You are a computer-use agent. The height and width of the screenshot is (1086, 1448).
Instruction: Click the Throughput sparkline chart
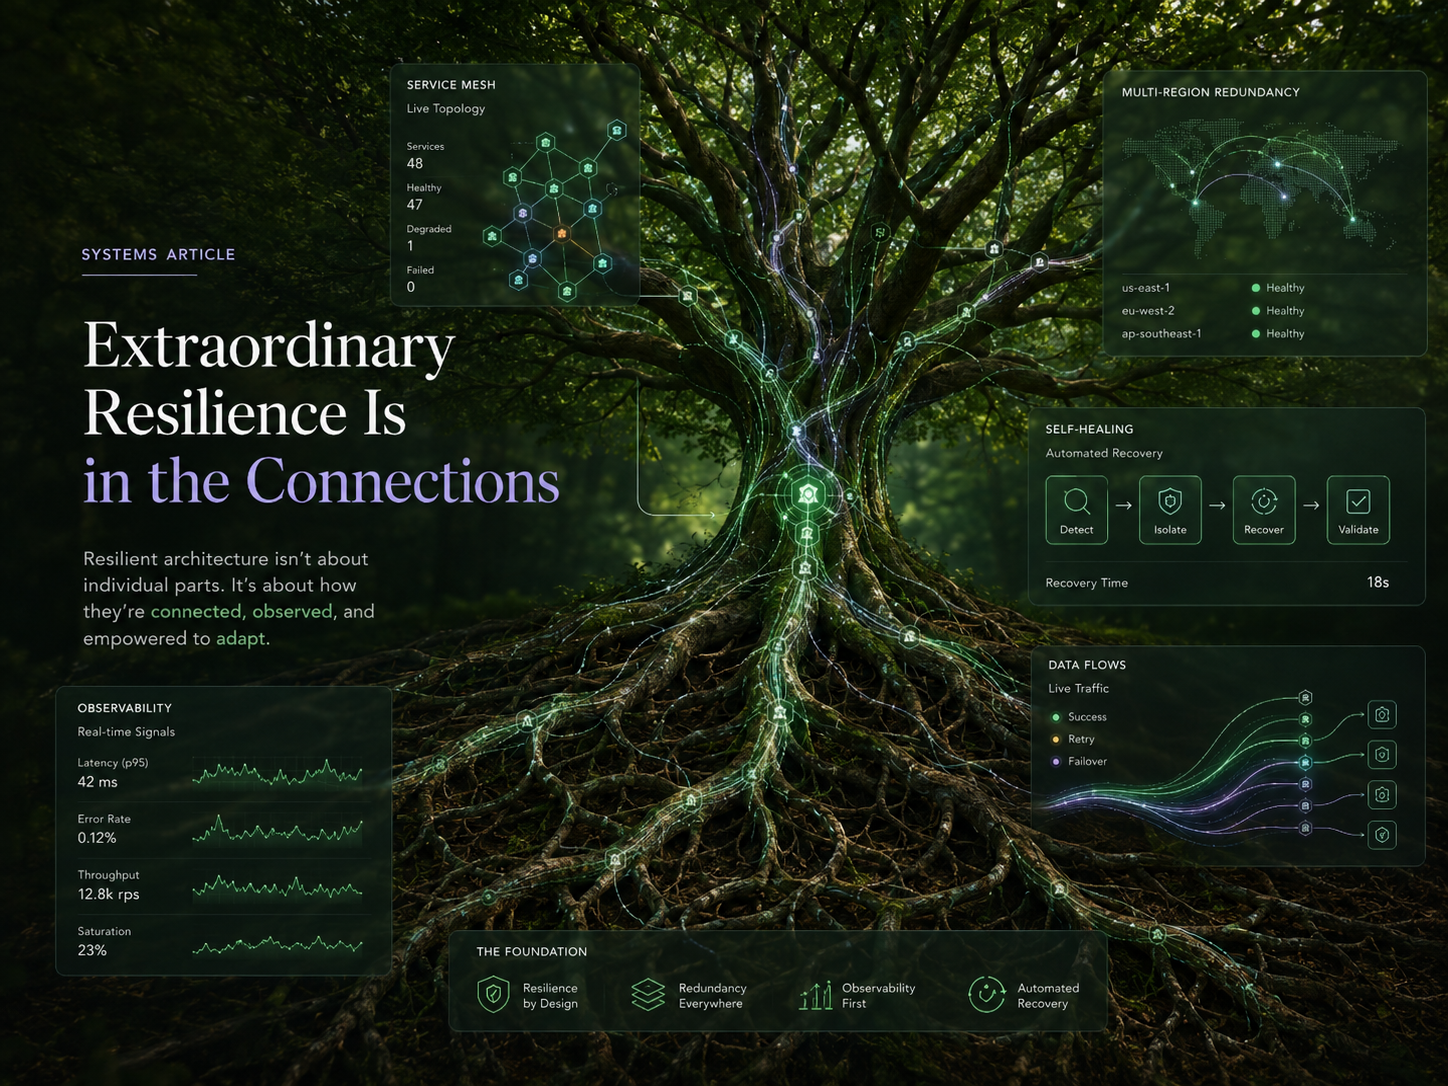click(277, 887)
